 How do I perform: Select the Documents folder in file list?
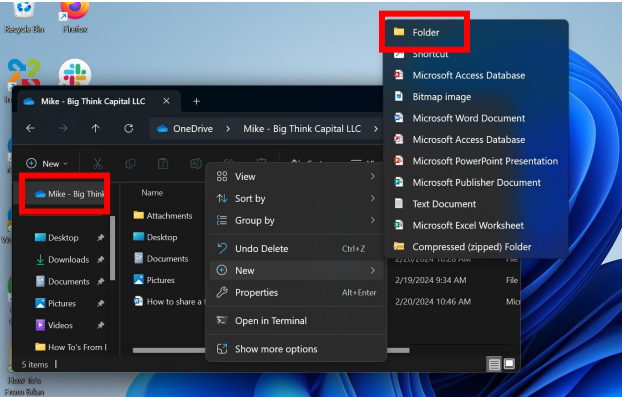pos(161,258)
